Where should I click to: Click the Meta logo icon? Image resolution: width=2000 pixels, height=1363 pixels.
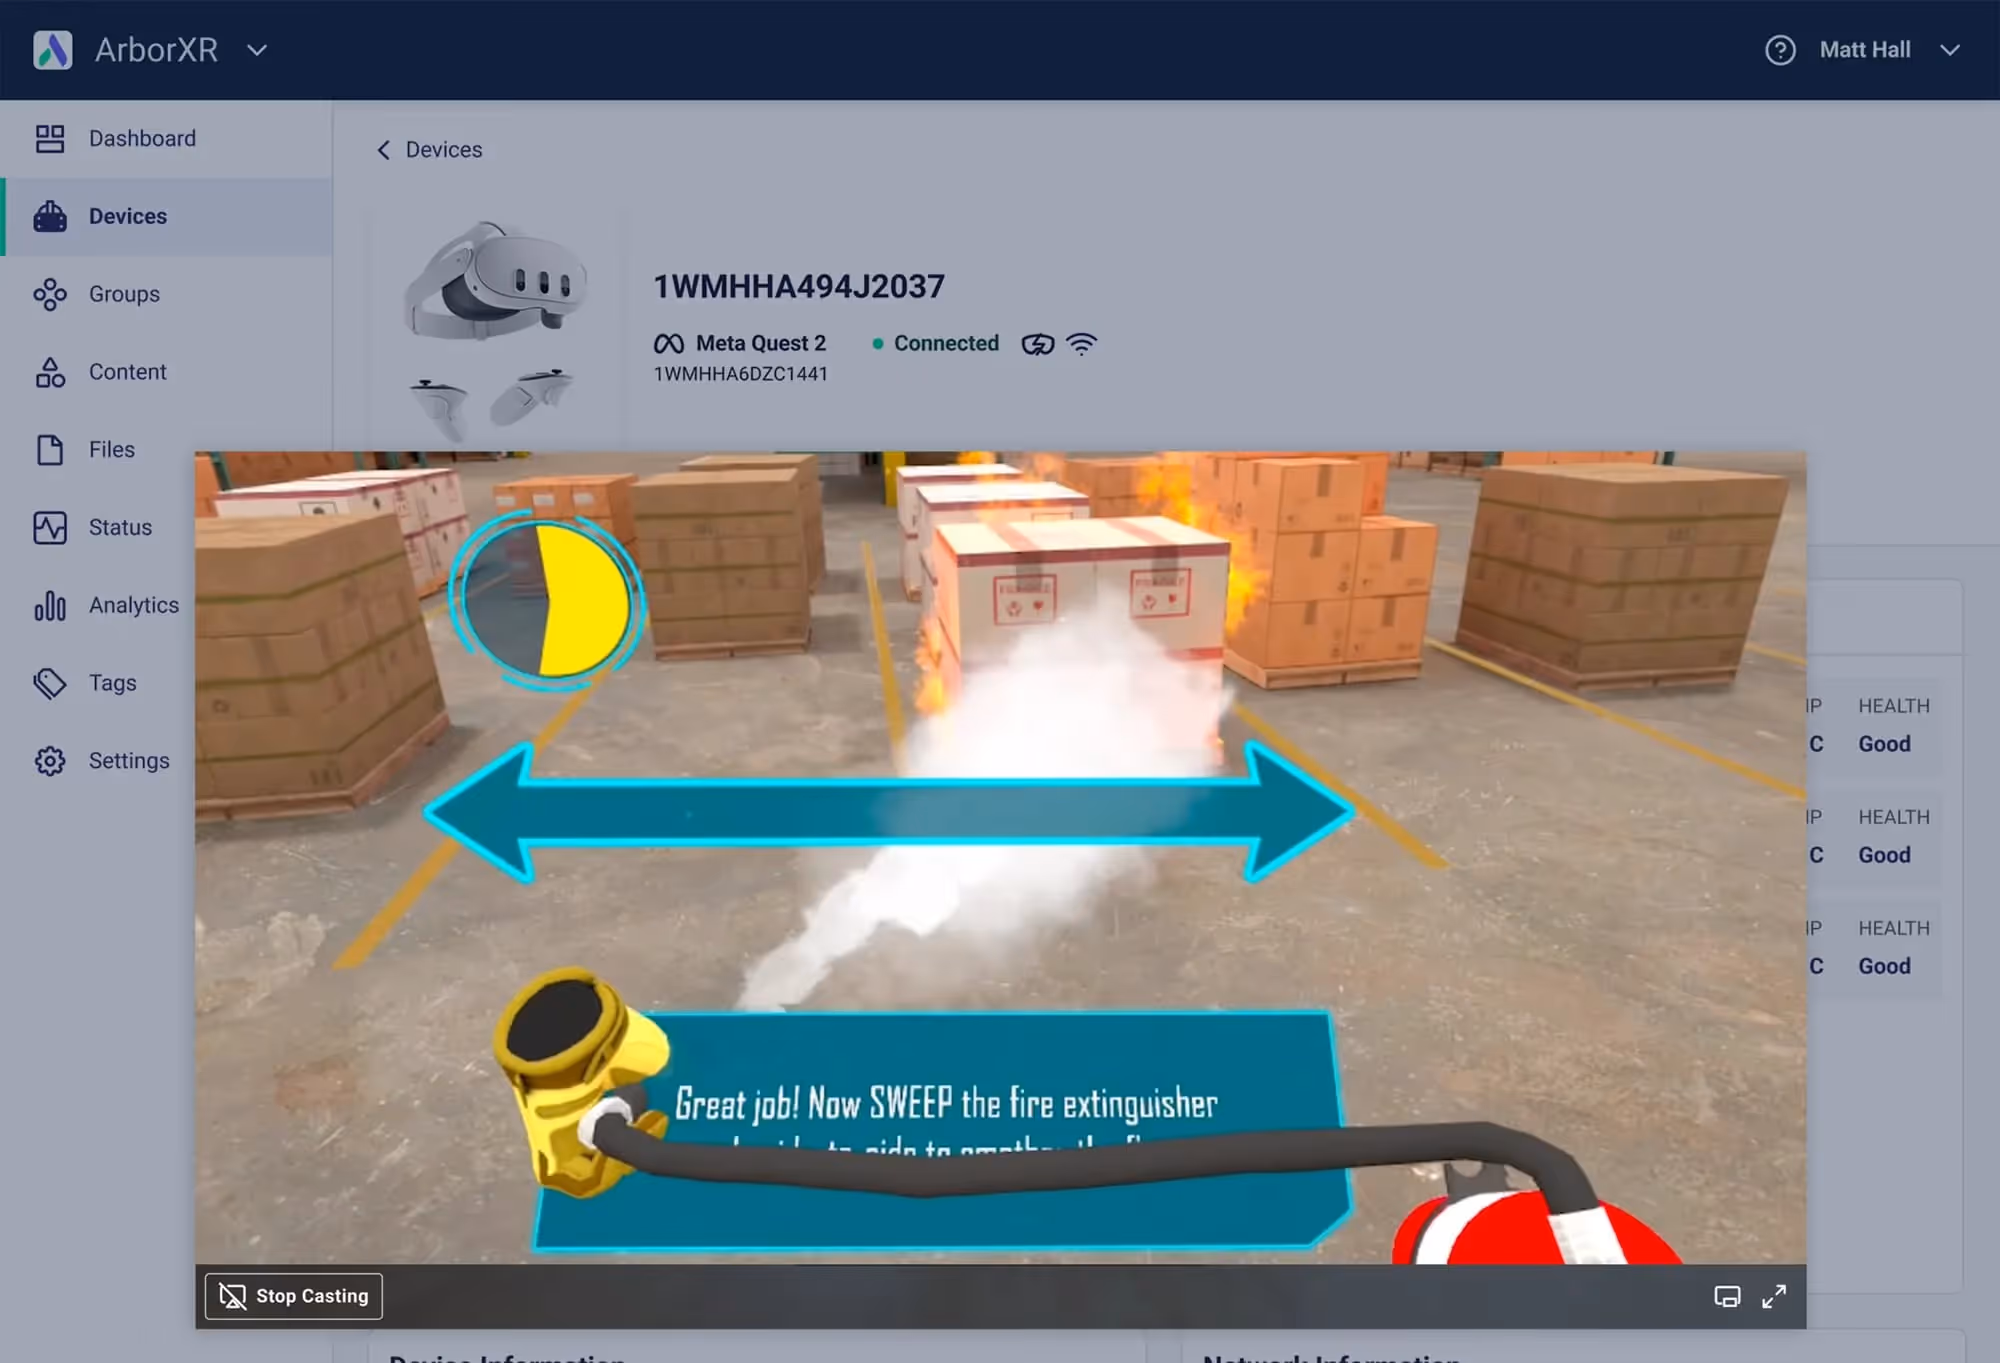point(669,344)
